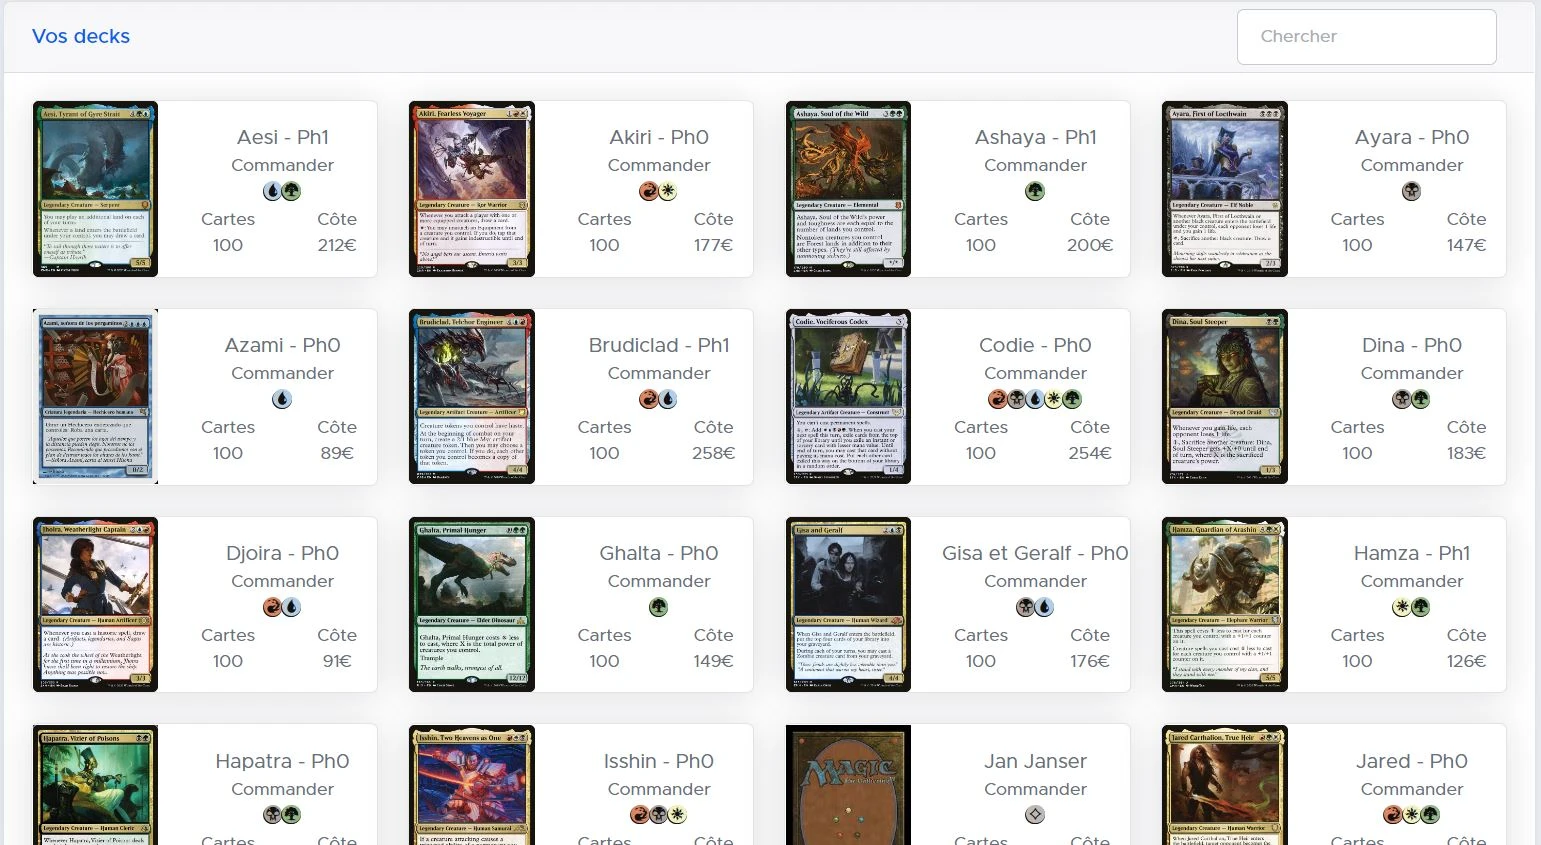The height and width of the screenshot is (845, 1541).
Task: Select the Djoira card thumbnail
Action: pos(95,604)
